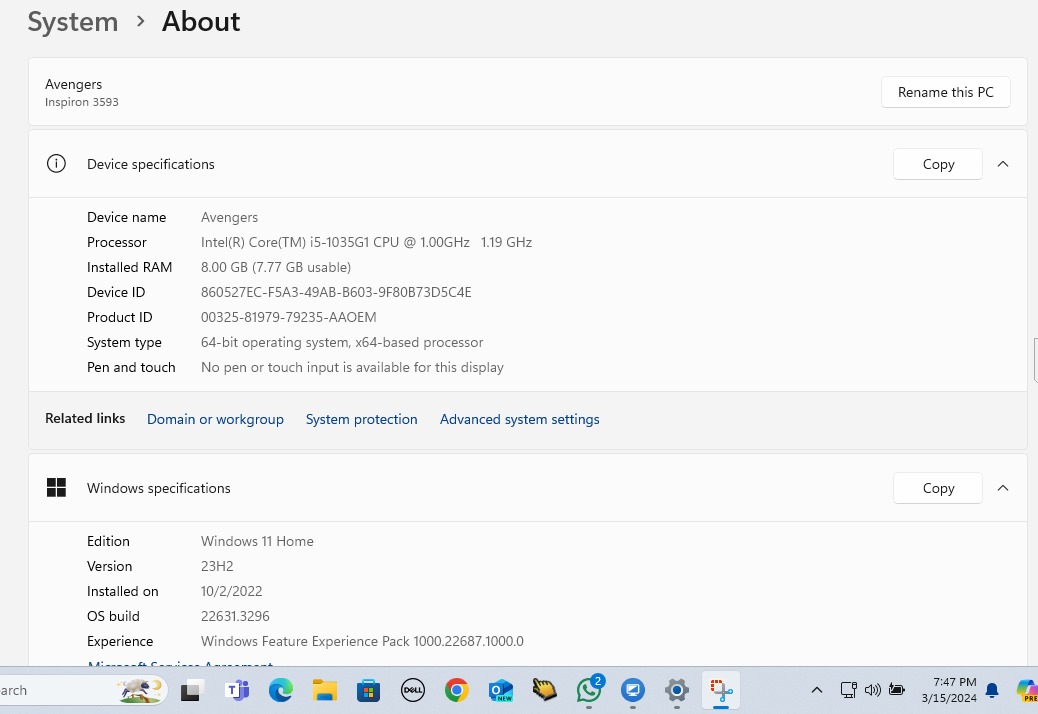Viewport: 1038px width, 714px height.
Task: Collapse the Device specifications section
Action: coord(1003,164)
